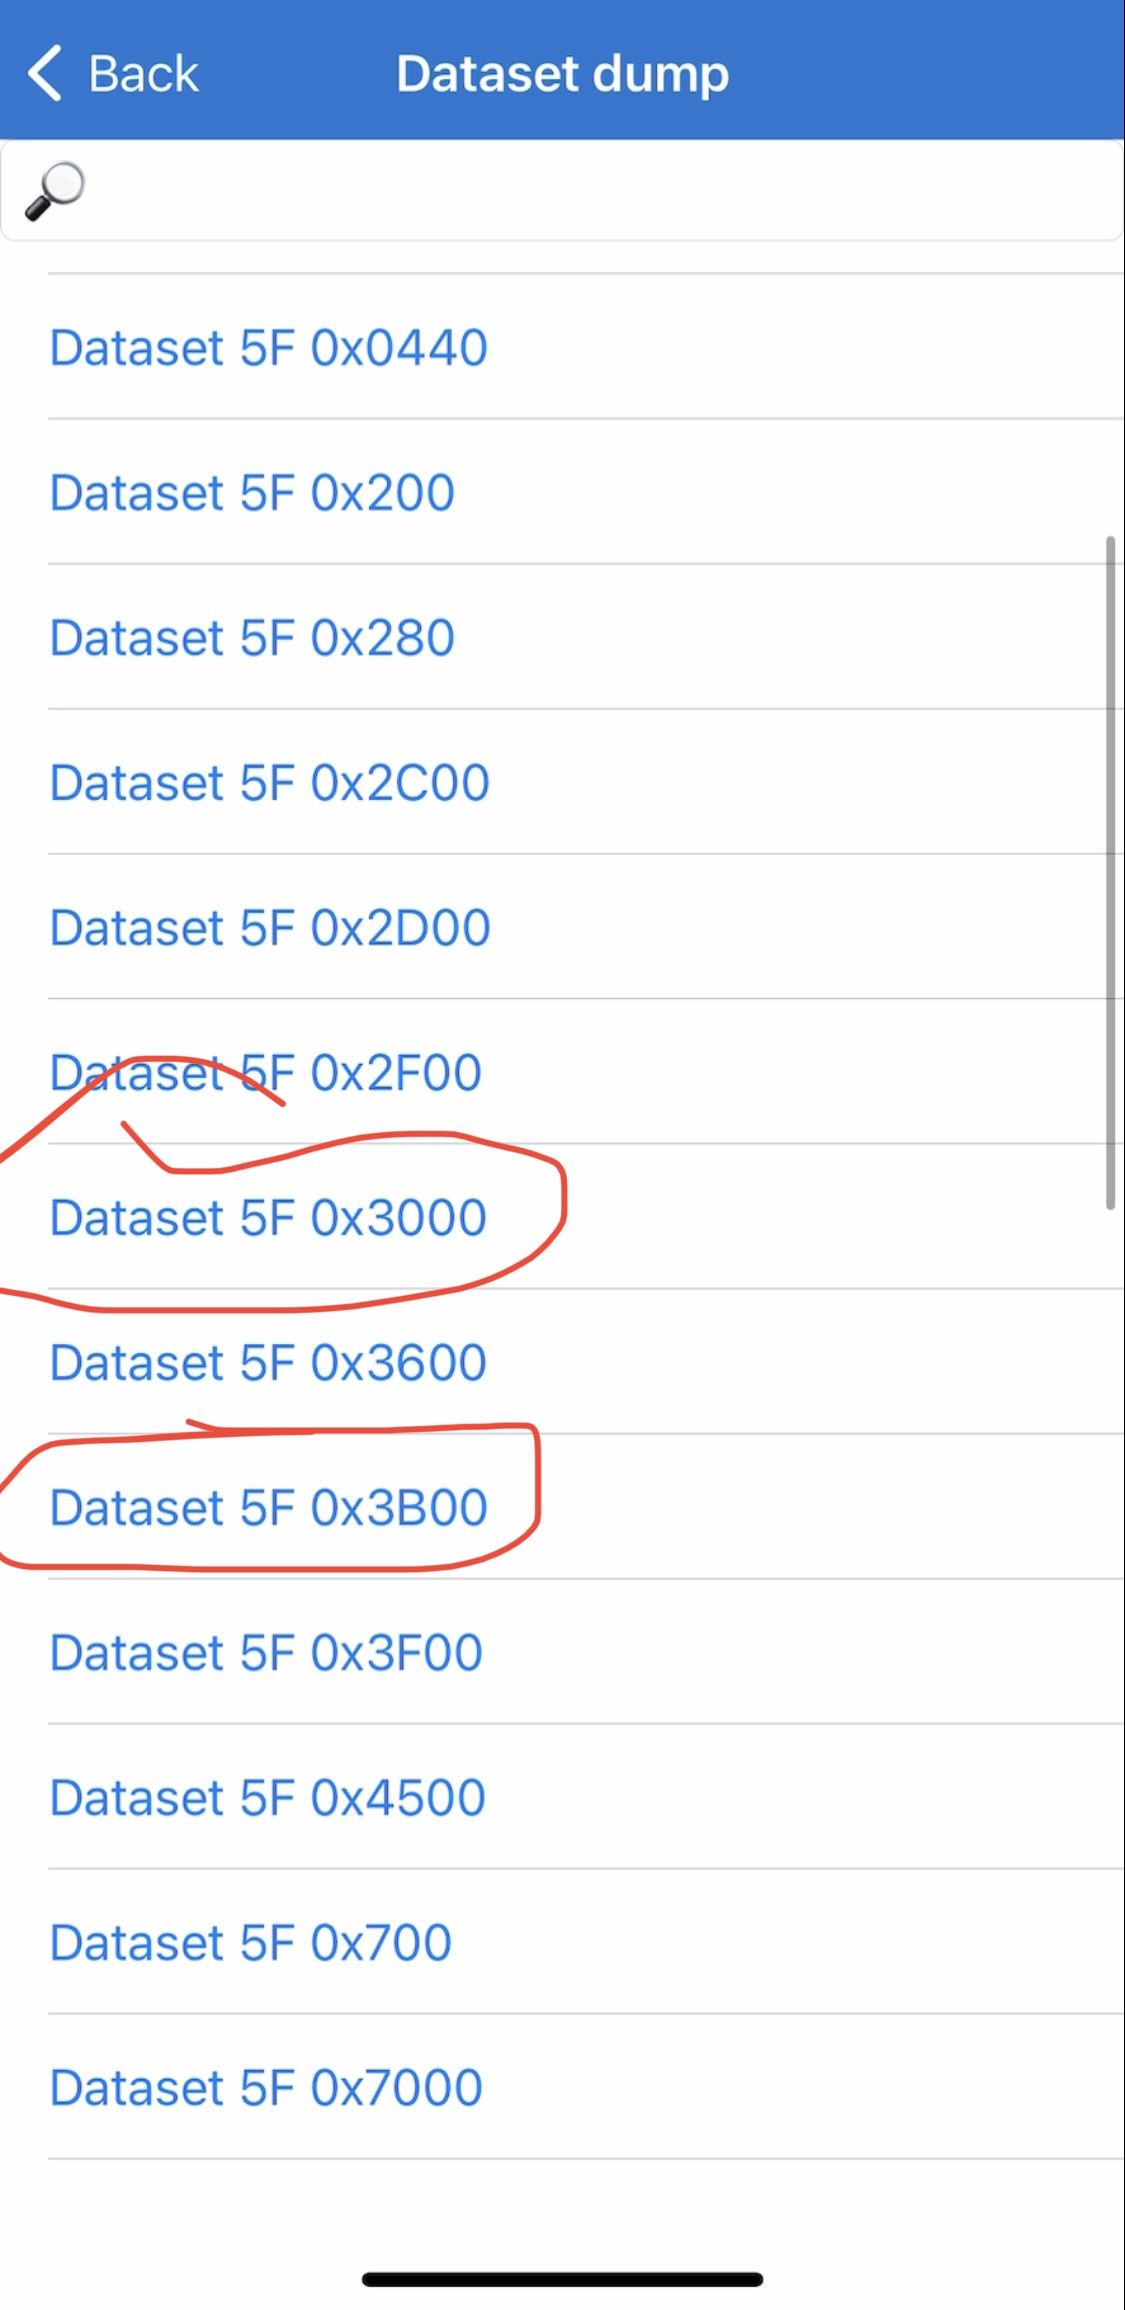The image size is (1125, 2310).
Task: Open the Dataset 5F 0x7000 item
Action: pyautogui.click(x=266, y=2088)
